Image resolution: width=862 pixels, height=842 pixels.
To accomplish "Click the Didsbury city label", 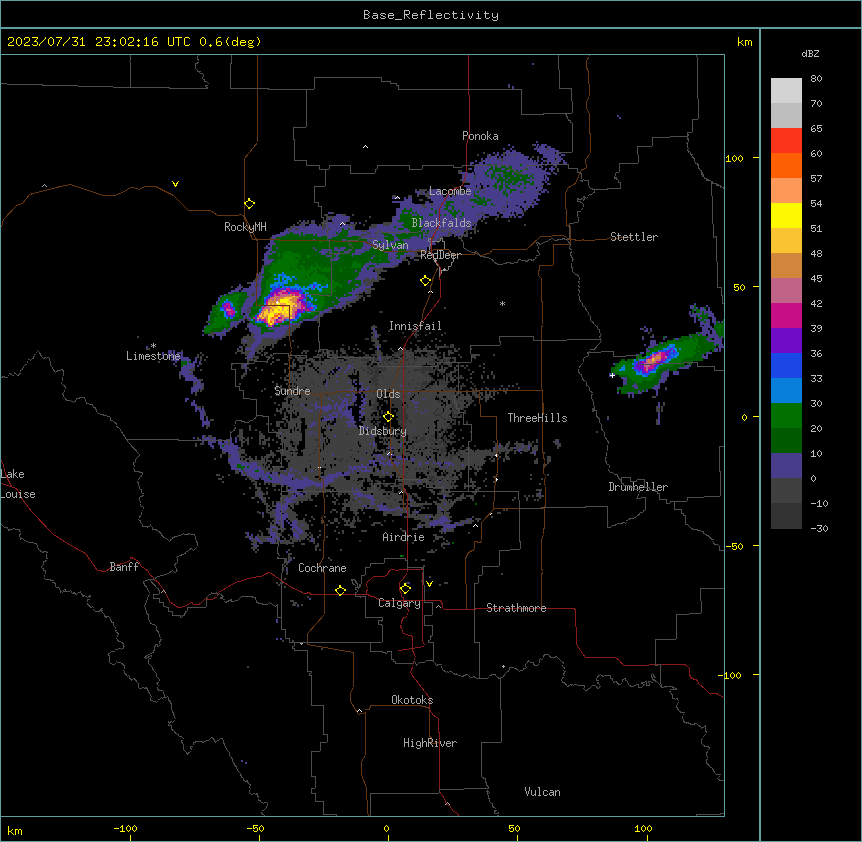I will tap(383, 431).
